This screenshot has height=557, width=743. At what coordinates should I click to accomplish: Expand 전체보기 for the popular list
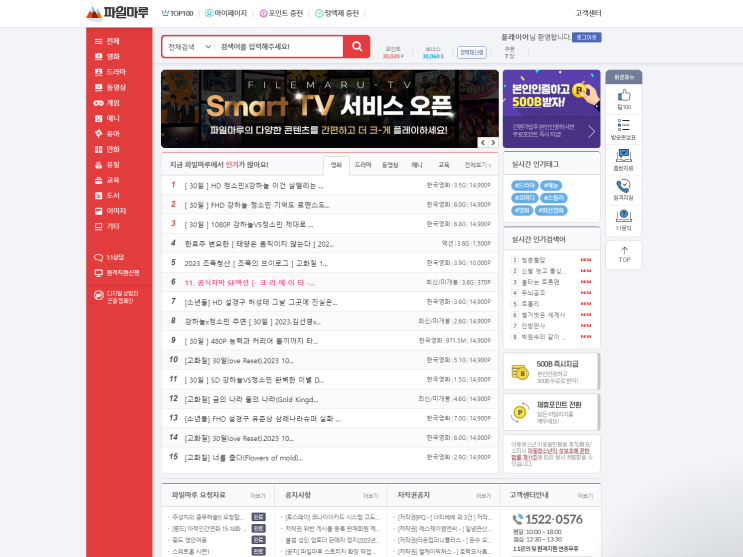[x=478, y=165]
